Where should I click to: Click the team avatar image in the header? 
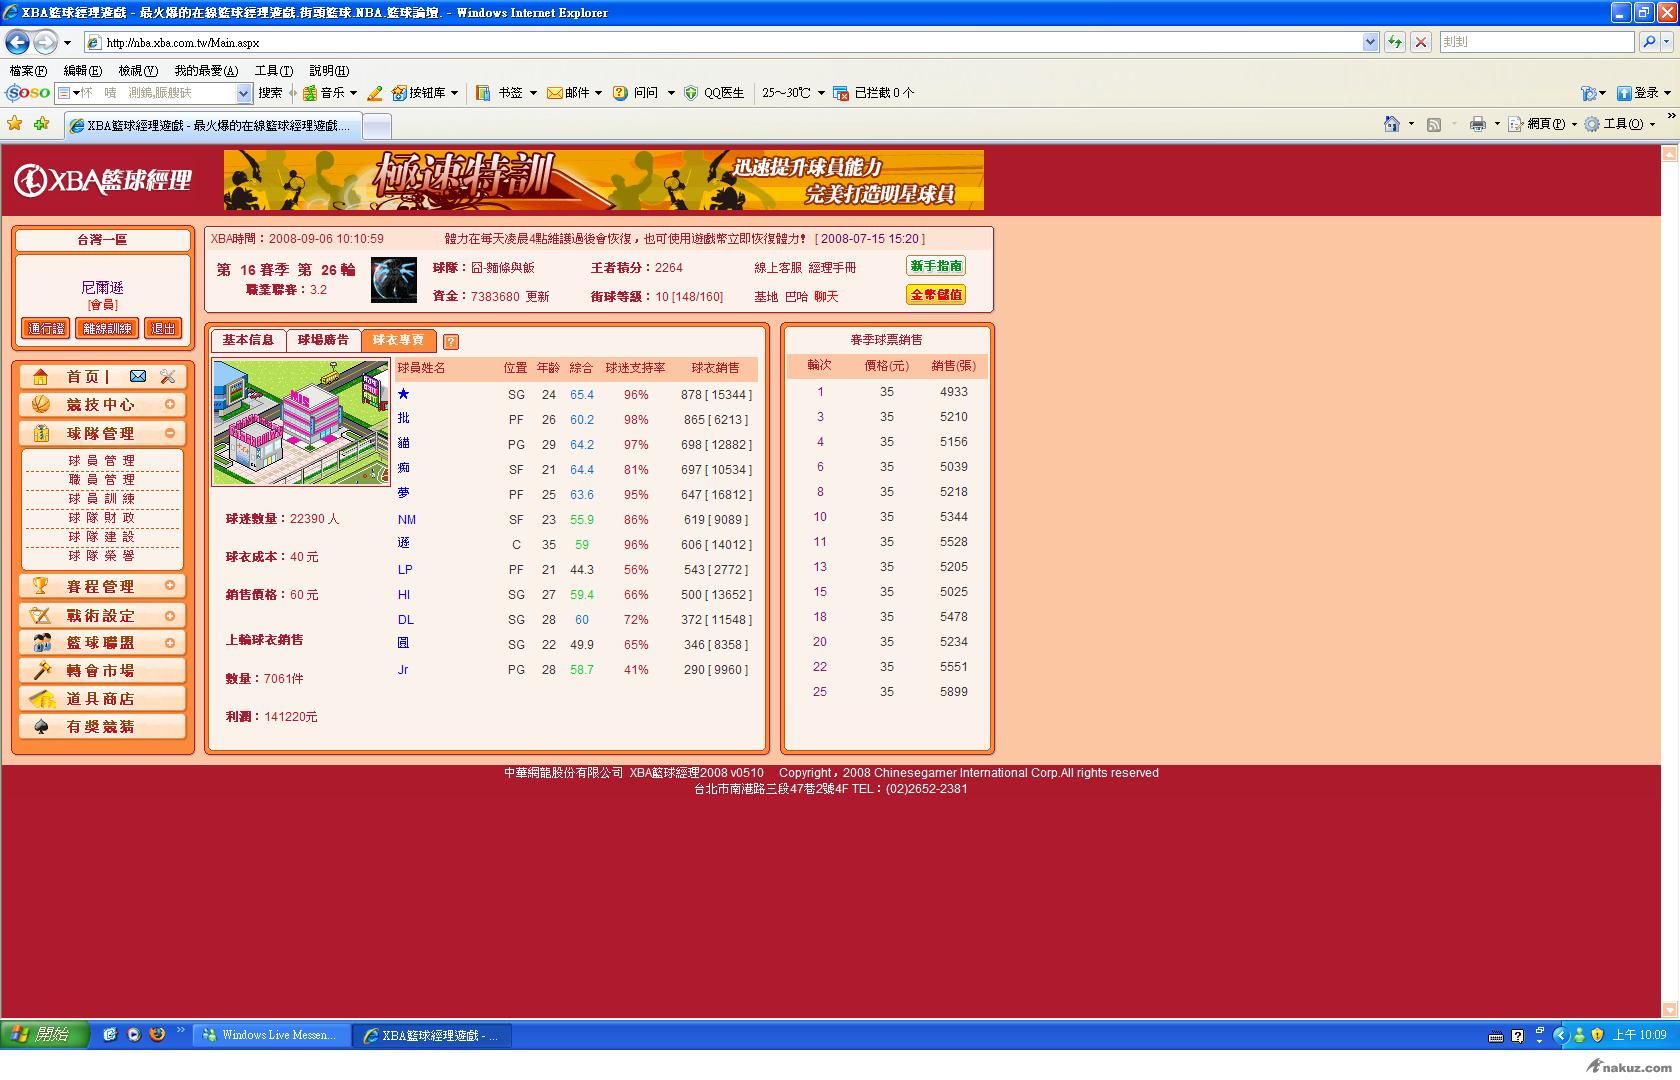[394, 281]
